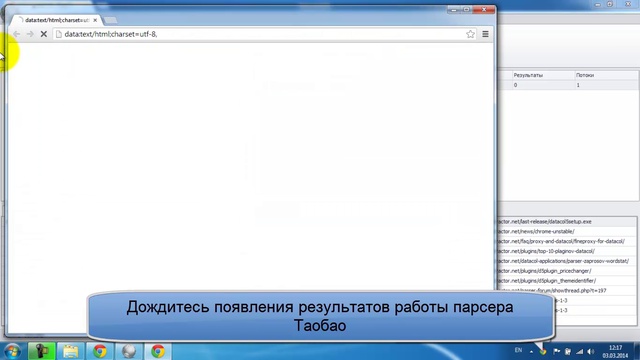The image size is (640, 360).
Task: Open the colored tray icon beside Action Center
Action: point(543,351)
